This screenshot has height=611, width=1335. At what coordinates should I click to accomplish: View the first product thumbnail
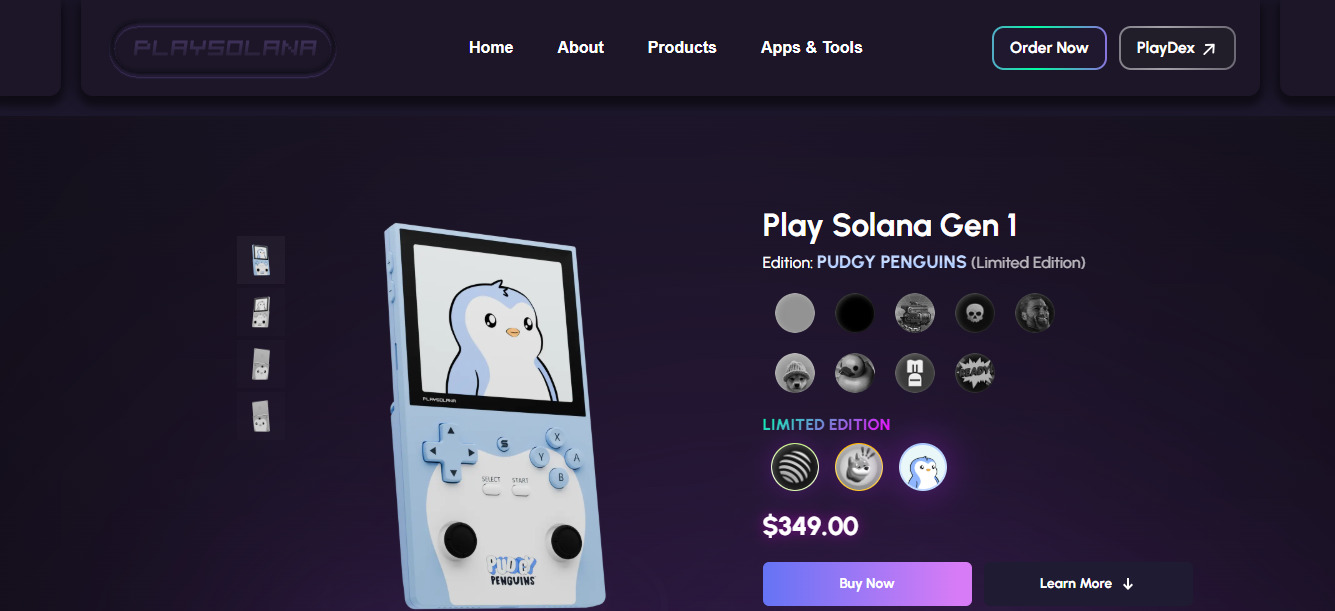261,260
